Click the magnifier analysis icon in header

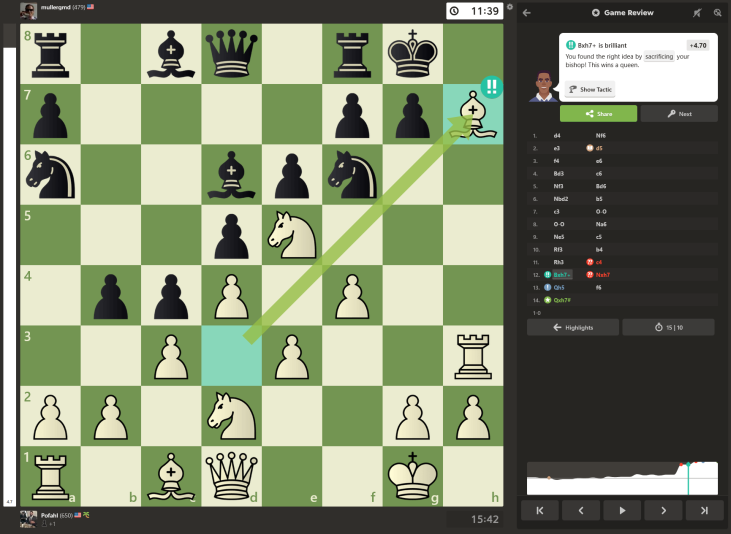click(x=717, y=13)
